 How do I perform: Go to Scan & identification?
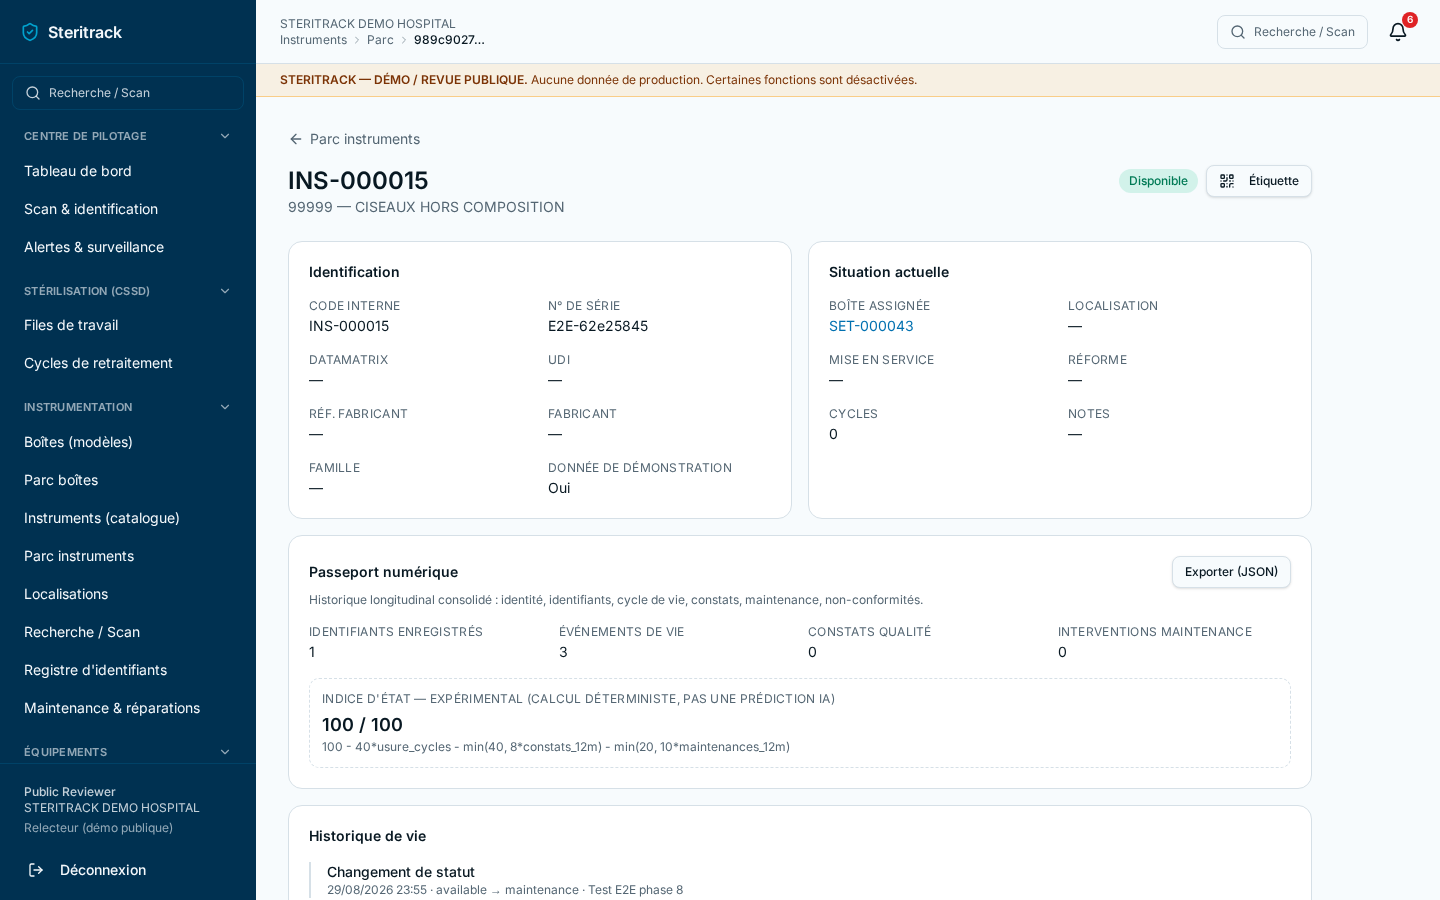[128, 209]
